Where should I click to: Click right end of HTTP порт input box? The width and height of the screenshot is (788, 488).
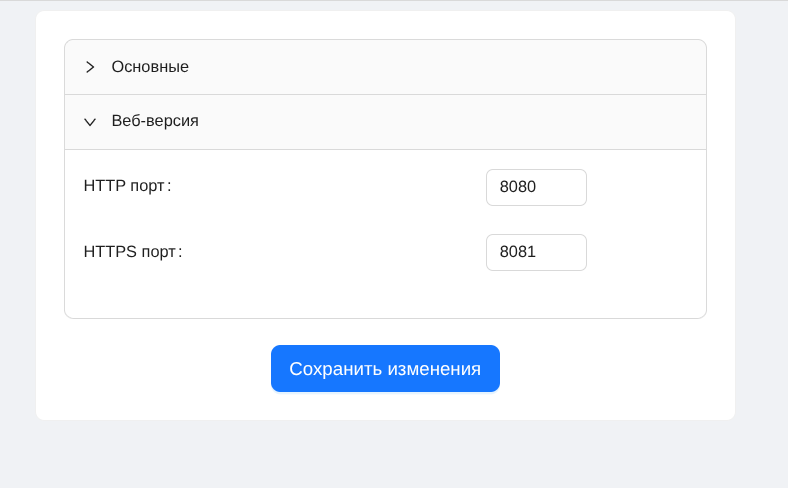pos(574,187)
